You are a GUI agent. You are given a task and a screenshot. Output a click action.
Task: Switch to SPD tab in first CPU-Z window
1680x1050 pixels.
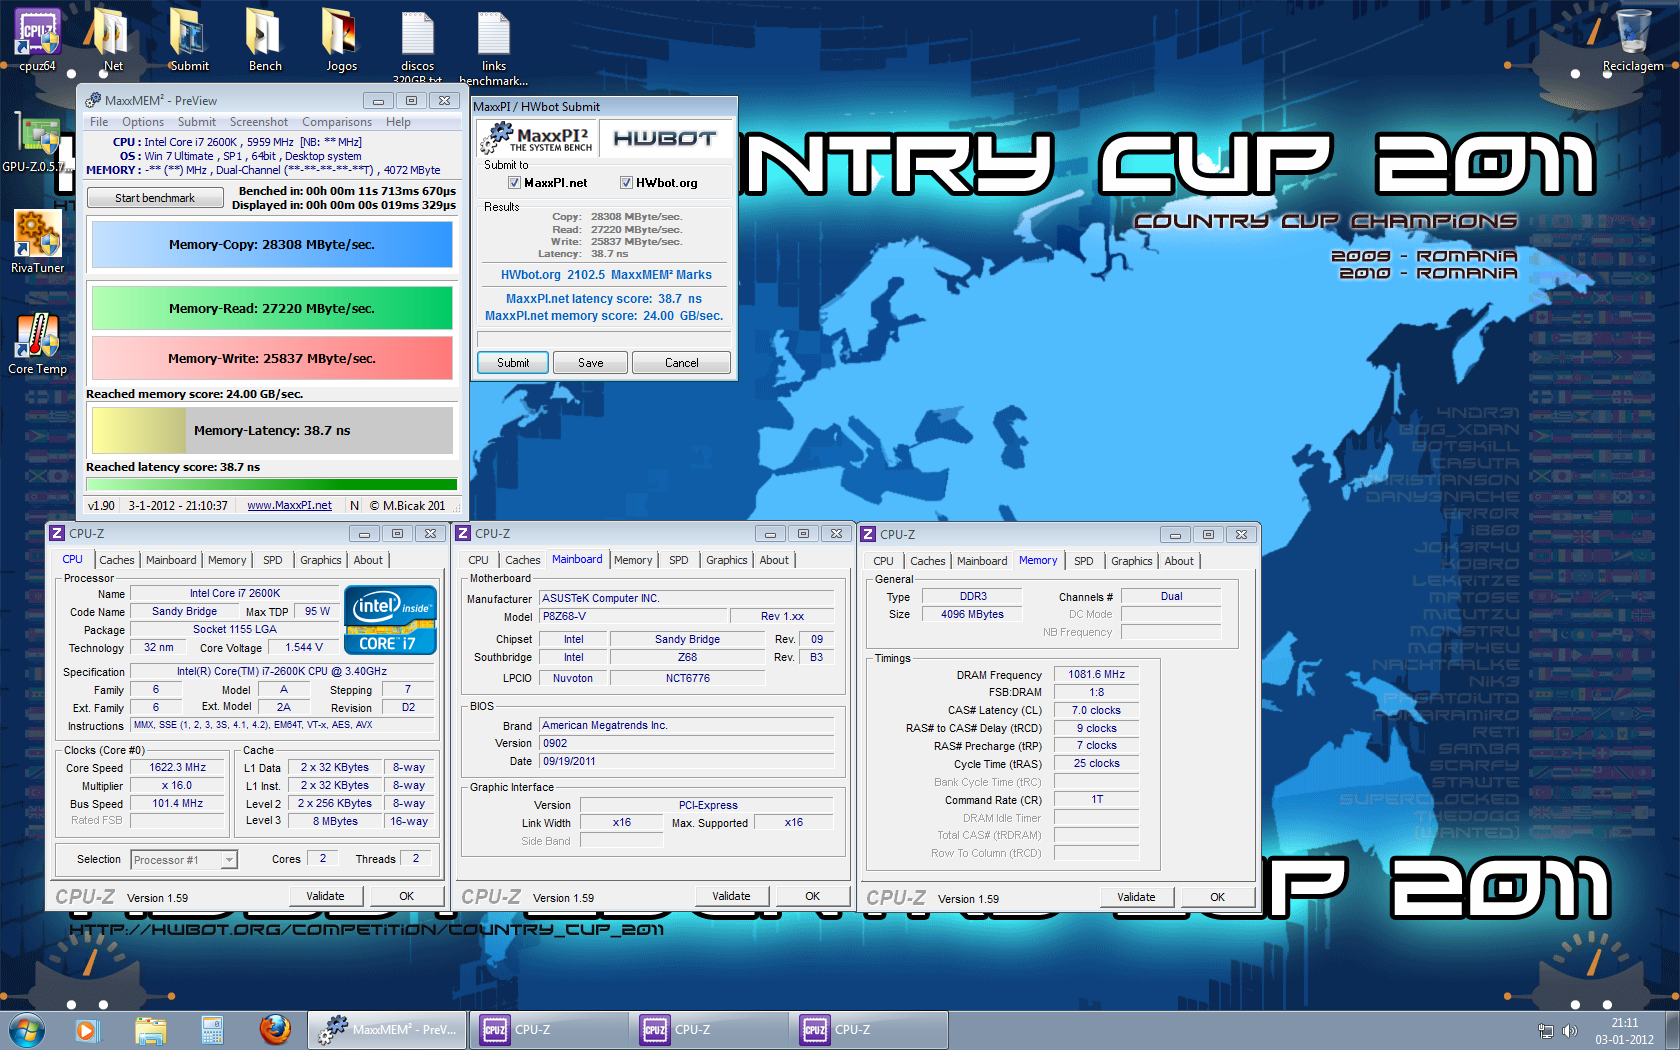click(x=273, y=560)
